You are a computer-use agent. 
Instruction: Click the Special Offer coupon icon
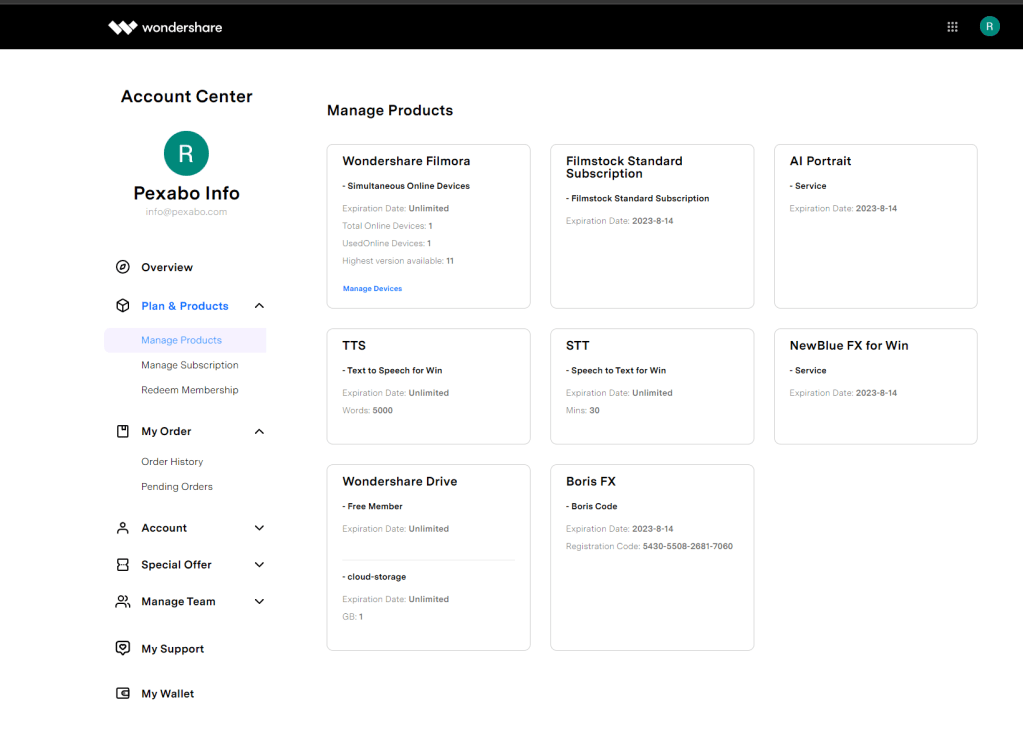(x=123, y=564)
